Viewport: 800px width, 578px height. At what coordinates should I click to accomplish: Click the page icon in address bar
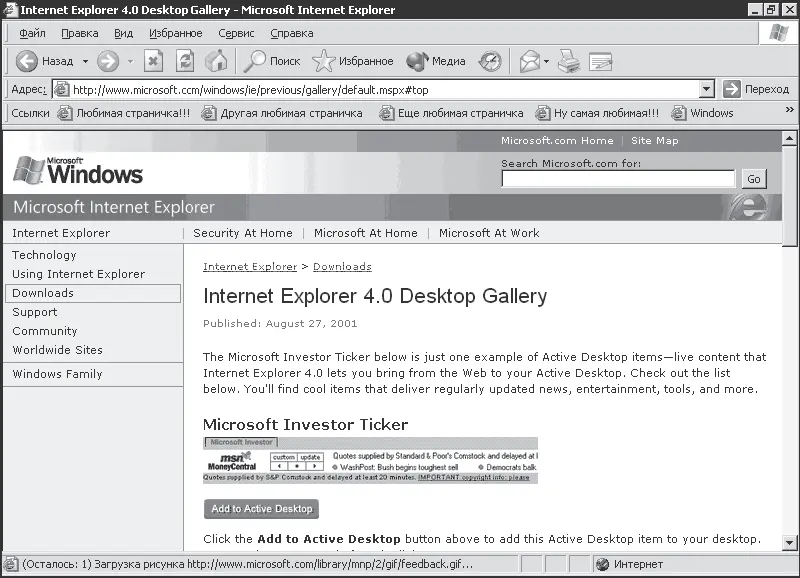click(61, 90)
